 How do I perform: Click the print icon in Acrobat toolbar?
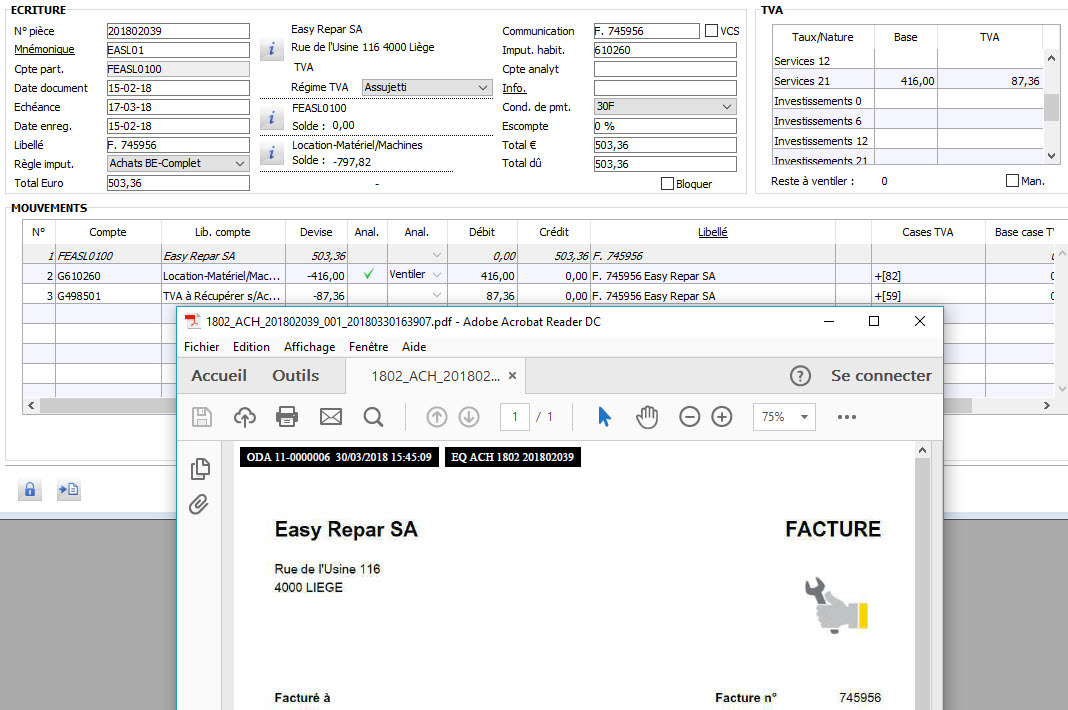[287, 417]
